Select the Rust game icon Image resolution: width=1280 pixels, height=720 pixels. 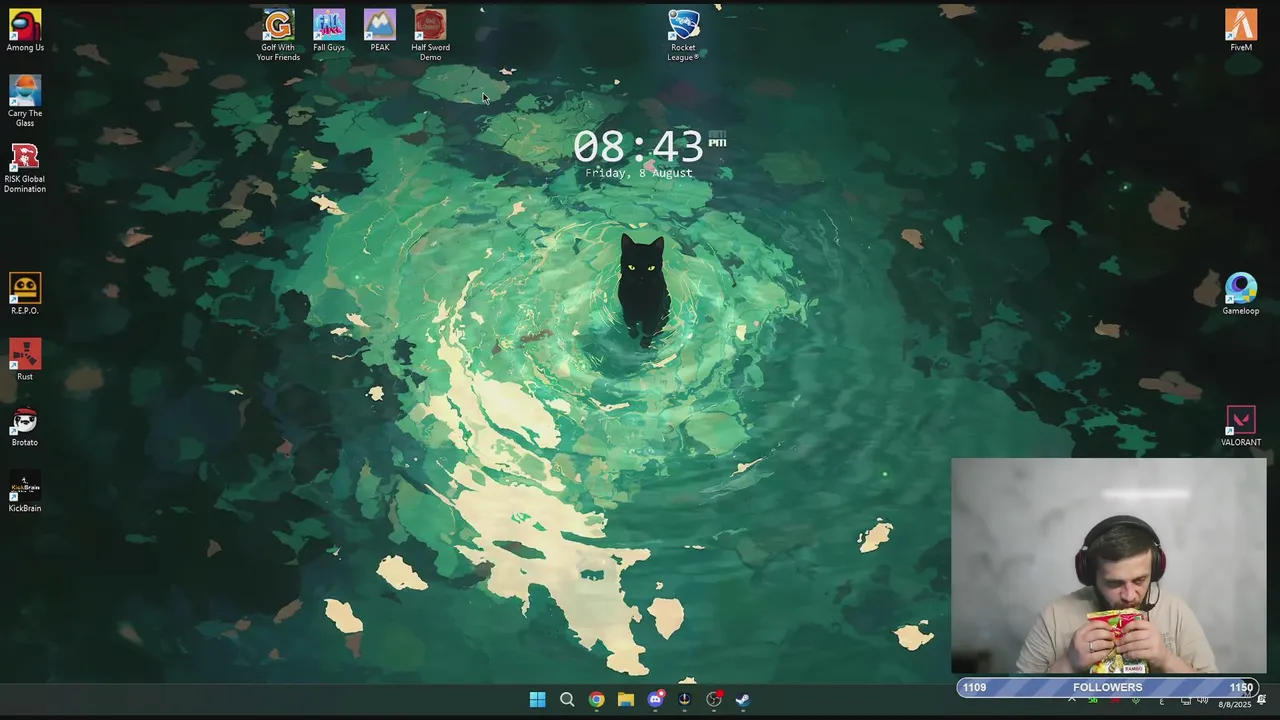pos(25,360)
